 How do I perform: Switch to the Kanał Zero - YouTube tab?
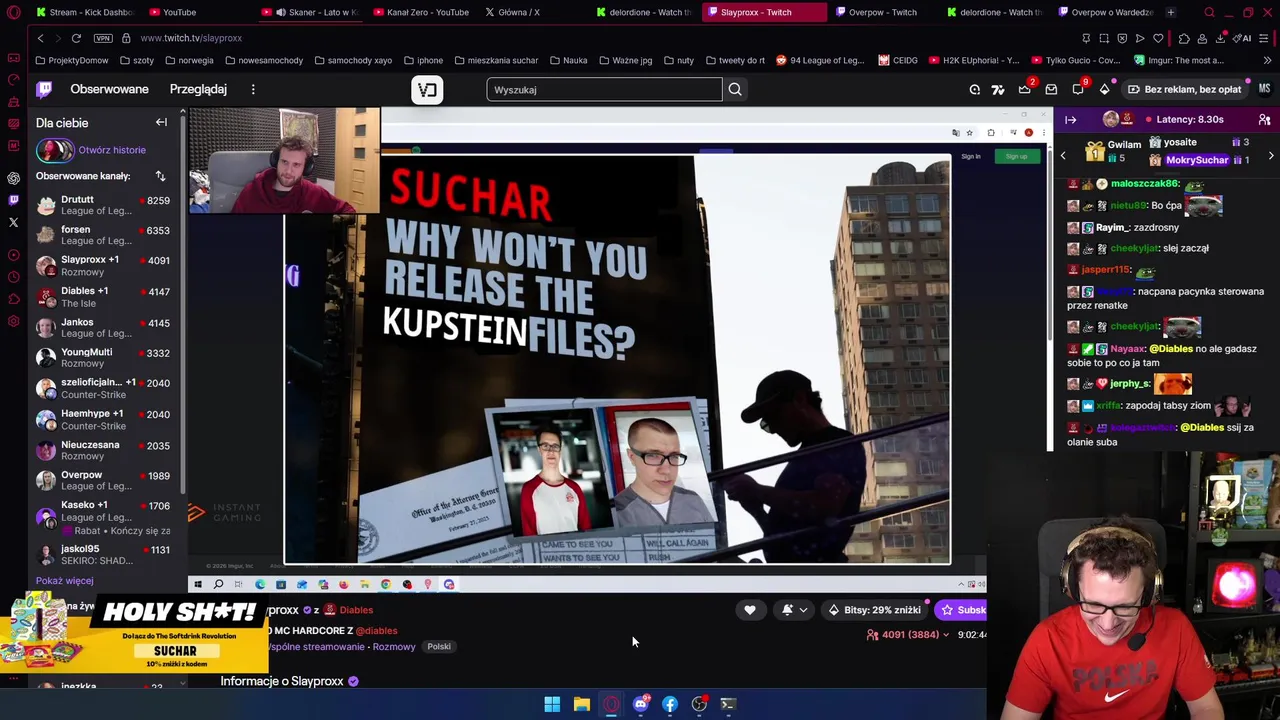point(420,12)
